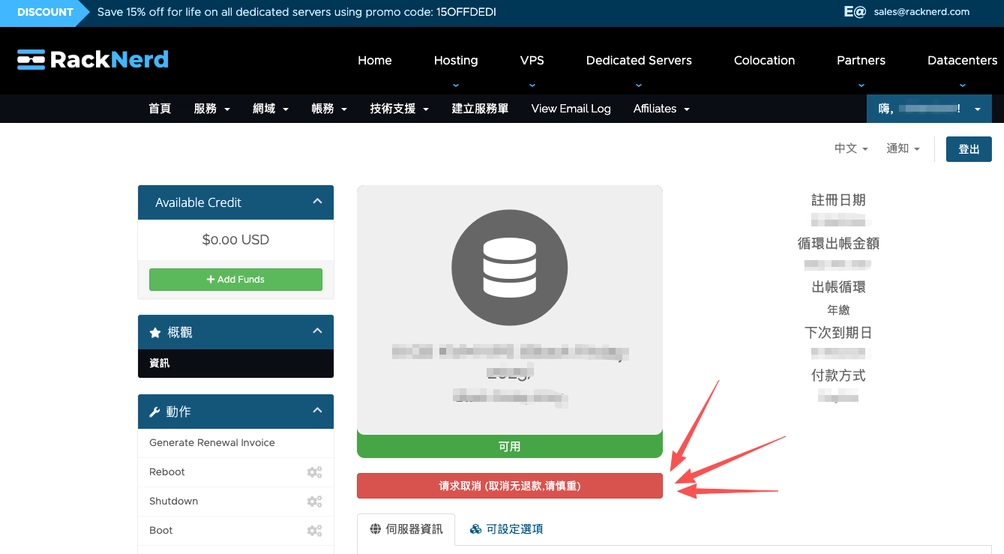Collapse the 概觀 panel chevron
The image size is (1004, 554).
317,331
